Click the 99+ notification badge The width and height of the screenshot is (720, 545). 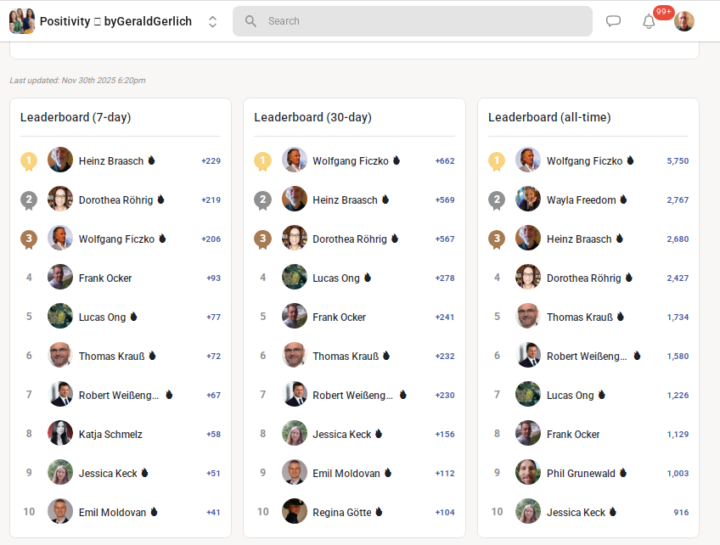point(664,12)
